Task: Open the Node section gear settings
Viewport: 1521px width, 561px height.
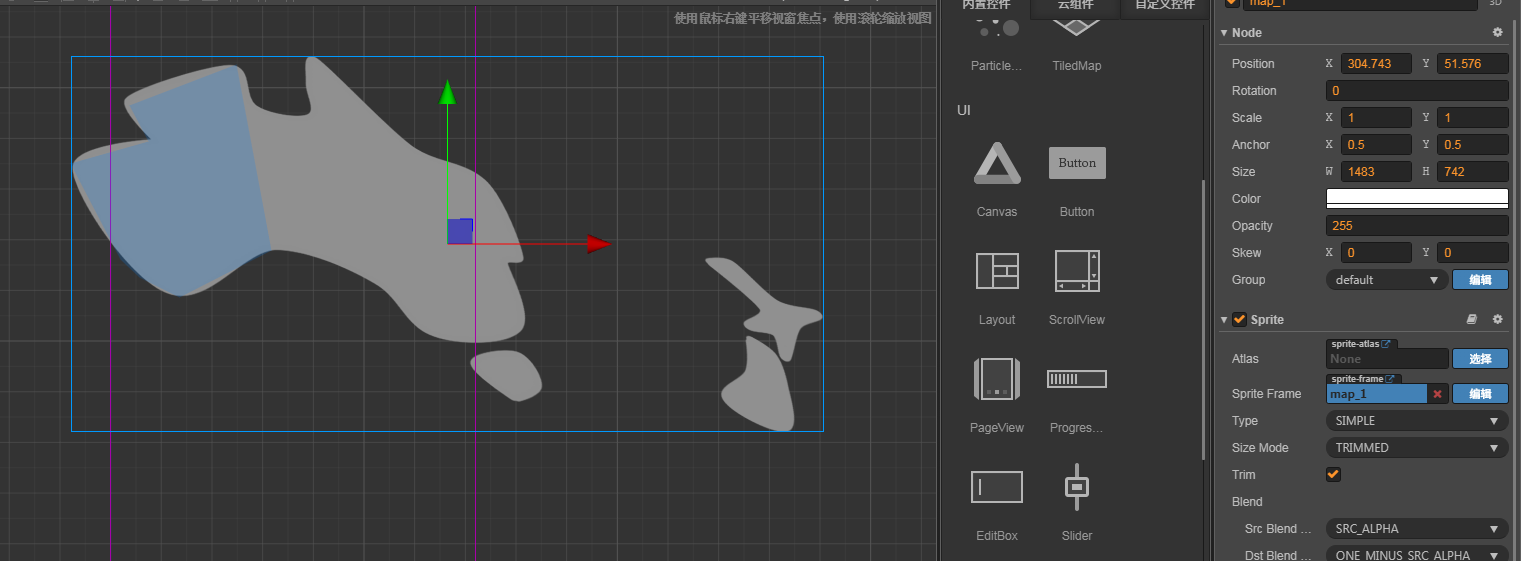Action: click(x=1497, y=32)
